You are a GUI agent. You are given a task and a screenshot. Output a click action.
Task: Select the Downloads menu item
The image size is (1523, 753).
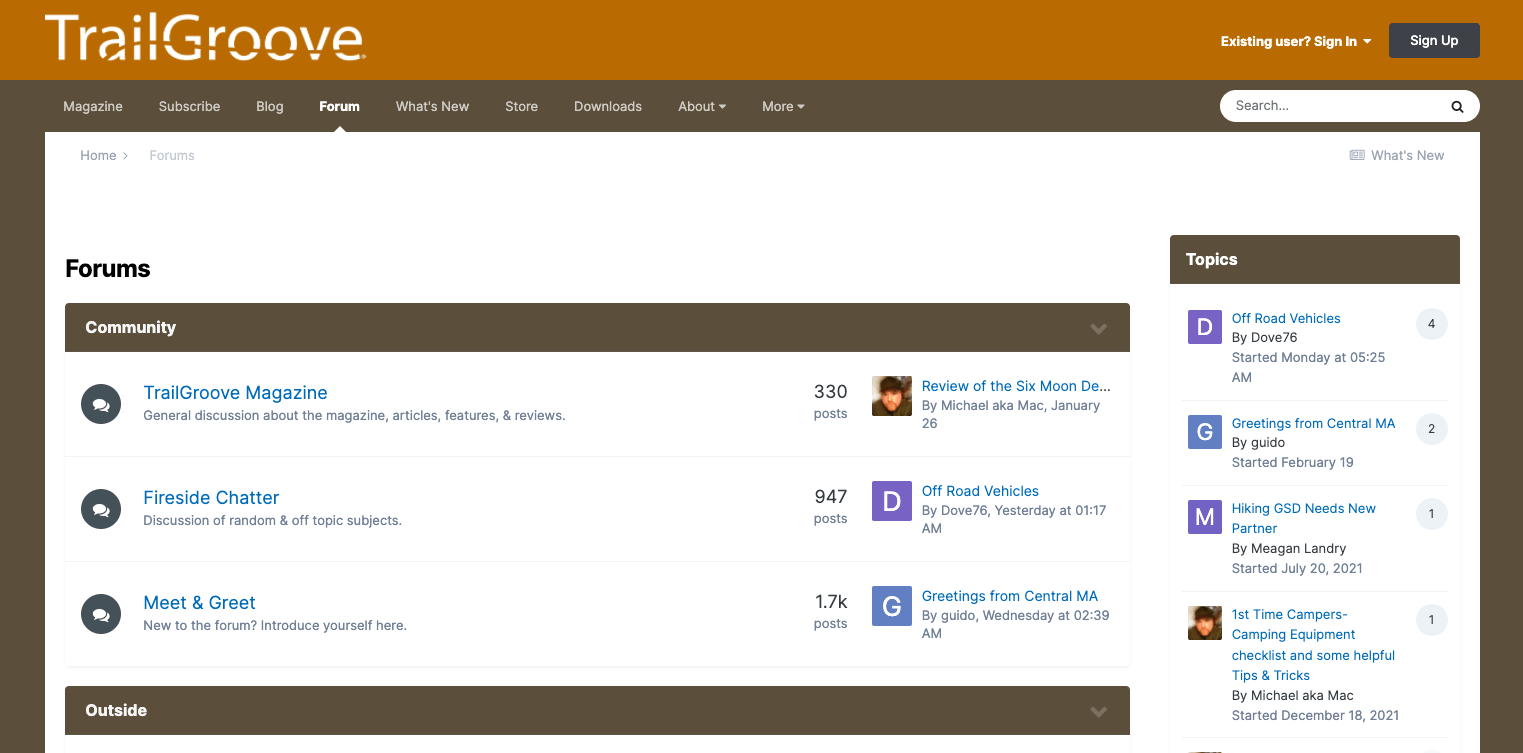[x=607, y=106]
